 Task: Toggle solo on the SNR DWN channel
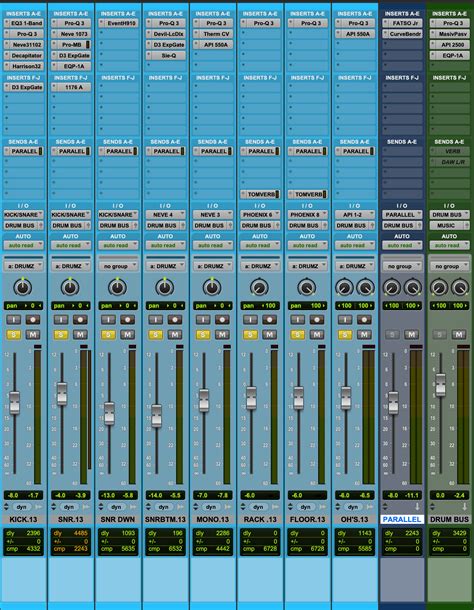108,335
